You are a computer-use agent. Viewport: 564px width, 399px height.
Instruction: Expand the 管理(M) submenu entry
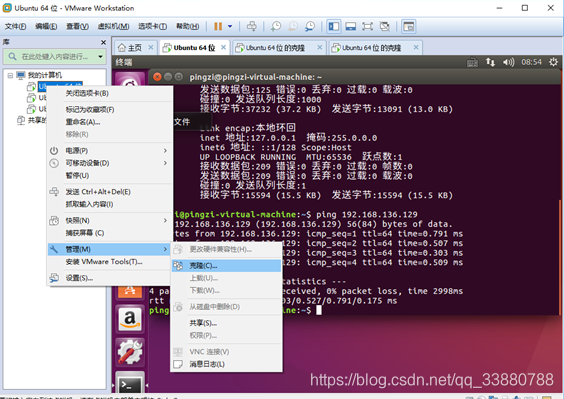tap(110, 249)
